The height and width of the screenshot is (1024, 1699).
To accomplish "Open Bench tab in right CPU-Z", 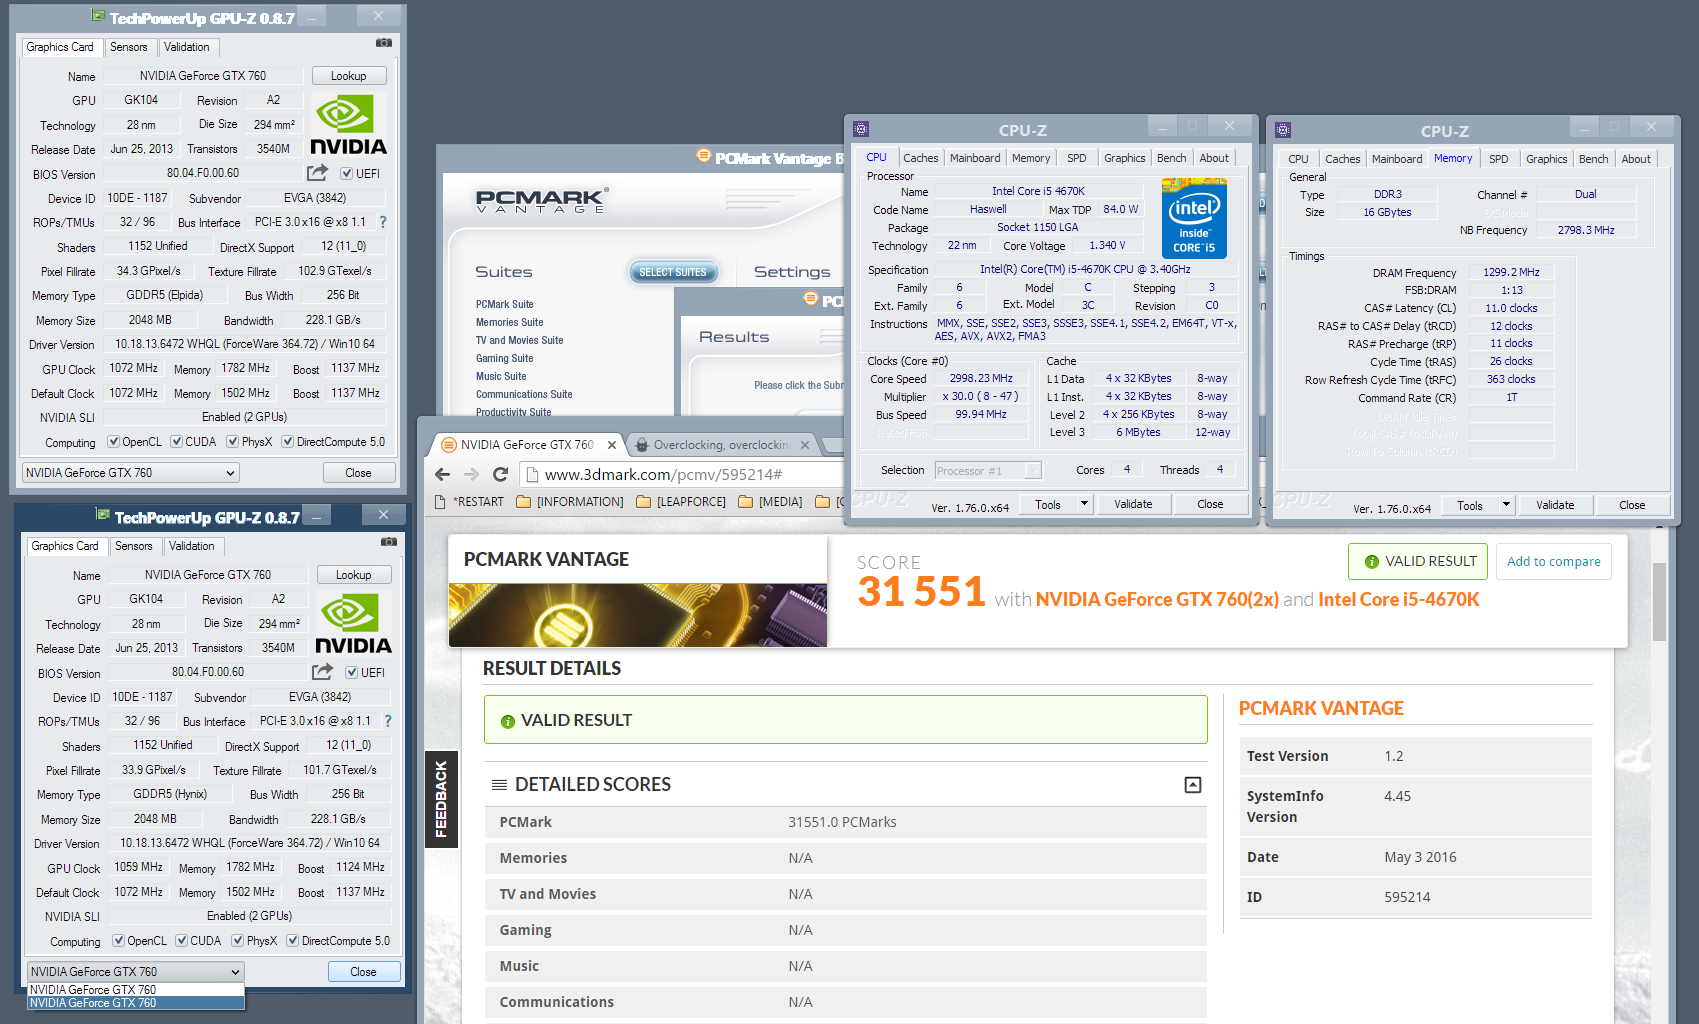I will pyautogui.click(x=1594, y=159).
